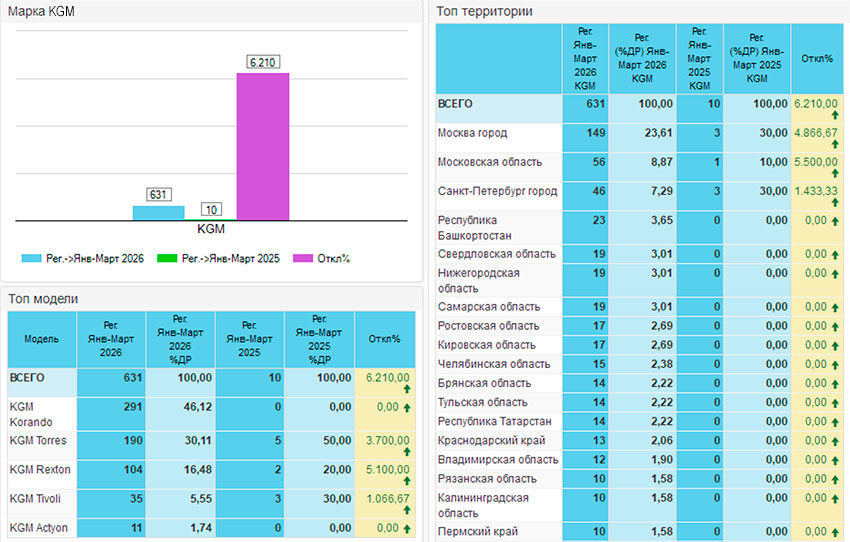Screen dimensions: 850x542
Task: Click the blue legend swatch for Янв-Март 2026
Action: 32,259
